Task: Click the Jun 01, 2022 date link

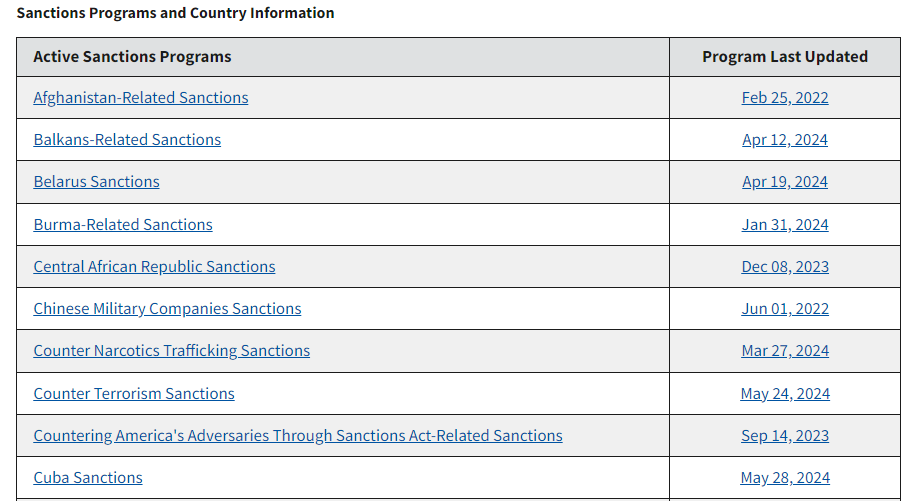Action: (x=785, y=309)
